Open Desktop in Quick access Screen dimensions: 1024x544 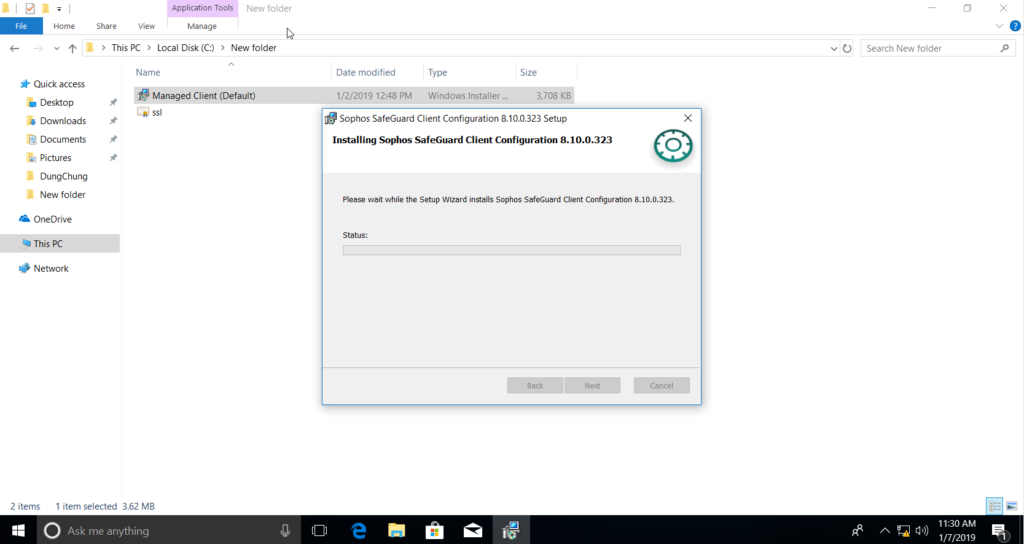tap(57, 103)
